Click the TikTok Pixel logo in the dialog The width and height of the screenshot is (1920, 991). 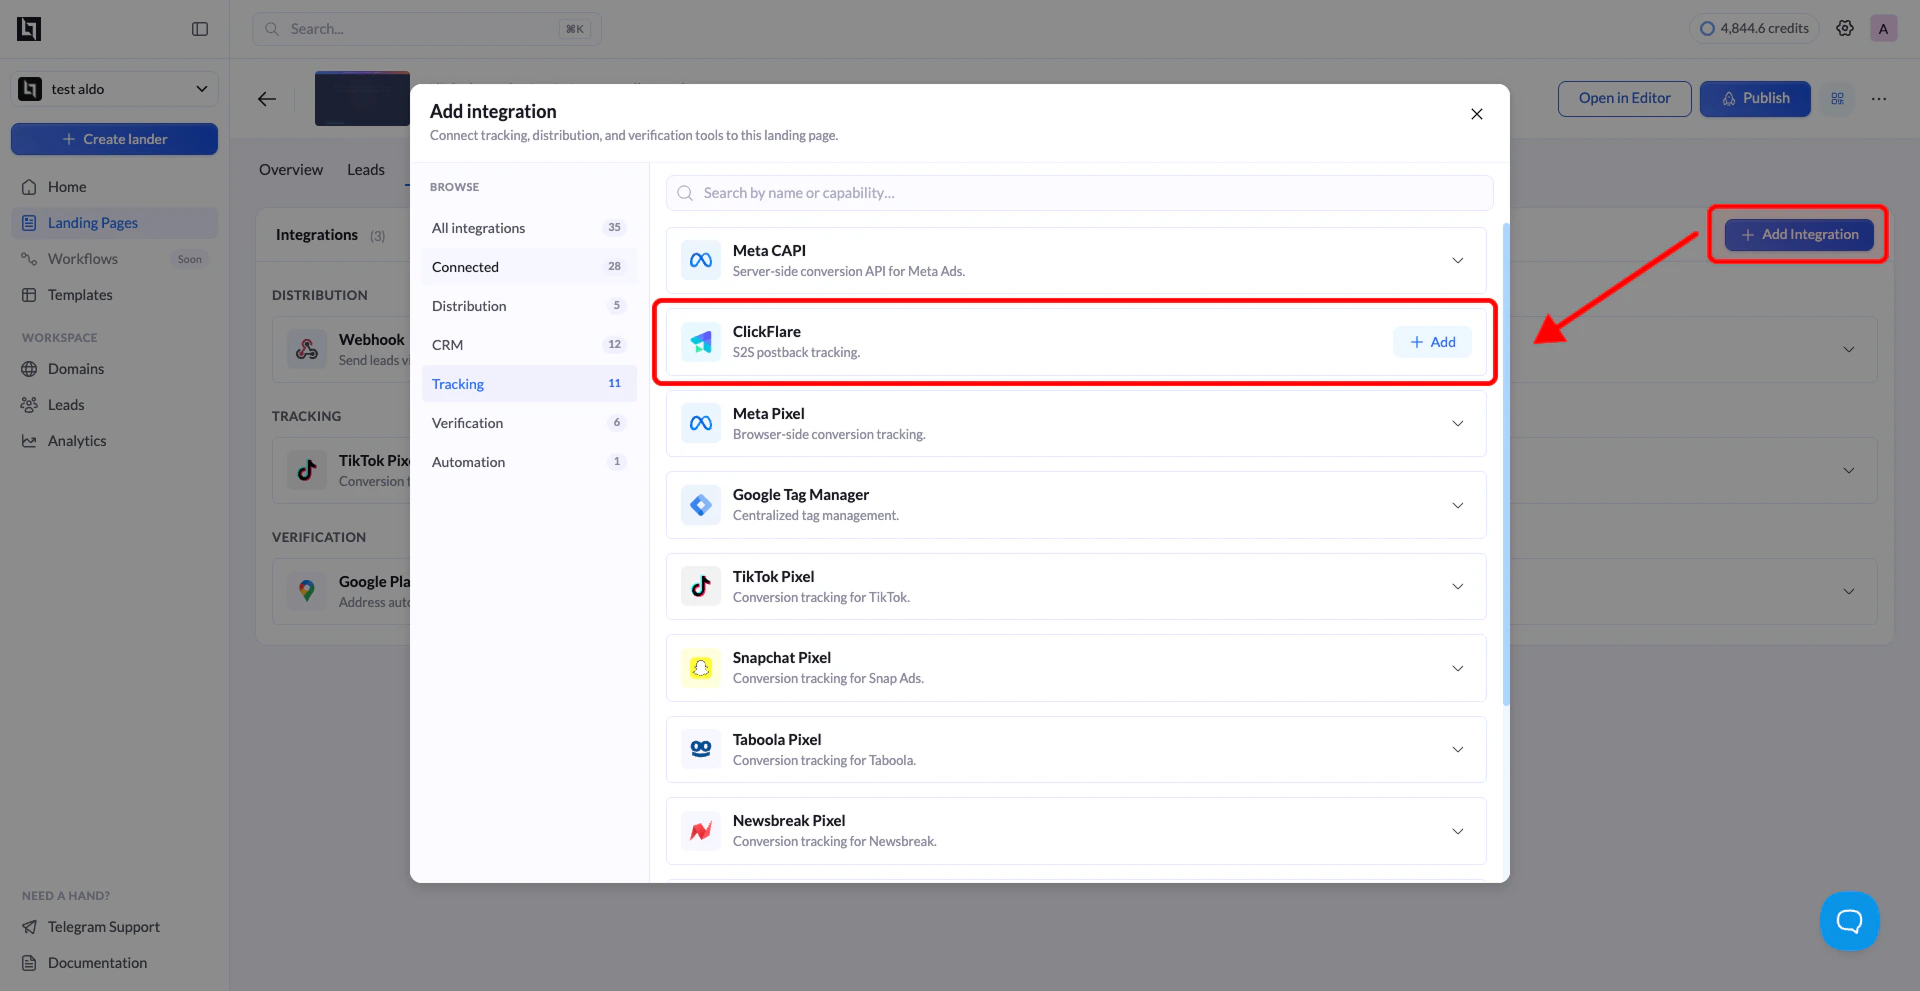(701, 586)
